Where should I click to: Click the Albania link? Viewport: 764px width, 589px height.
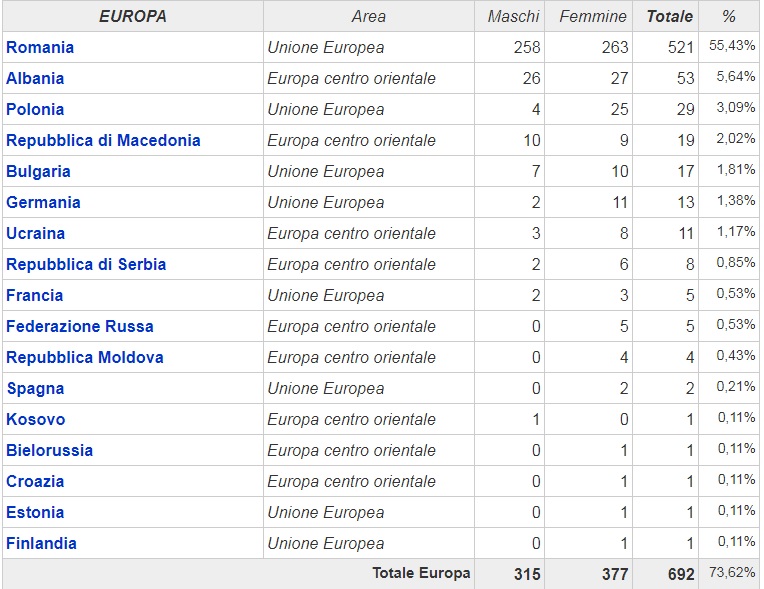point(35,78)
